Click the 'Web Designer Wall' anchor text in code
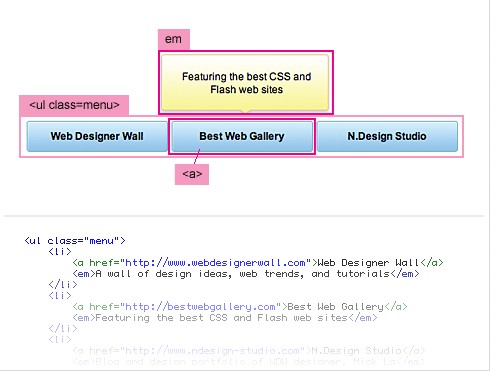Image resolution: width=491 pixels, height=371 pixels. [x=368, y=263]
